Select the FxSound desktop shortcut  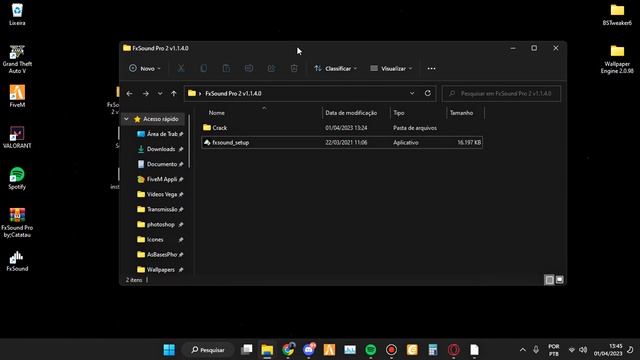coord(17,261)
